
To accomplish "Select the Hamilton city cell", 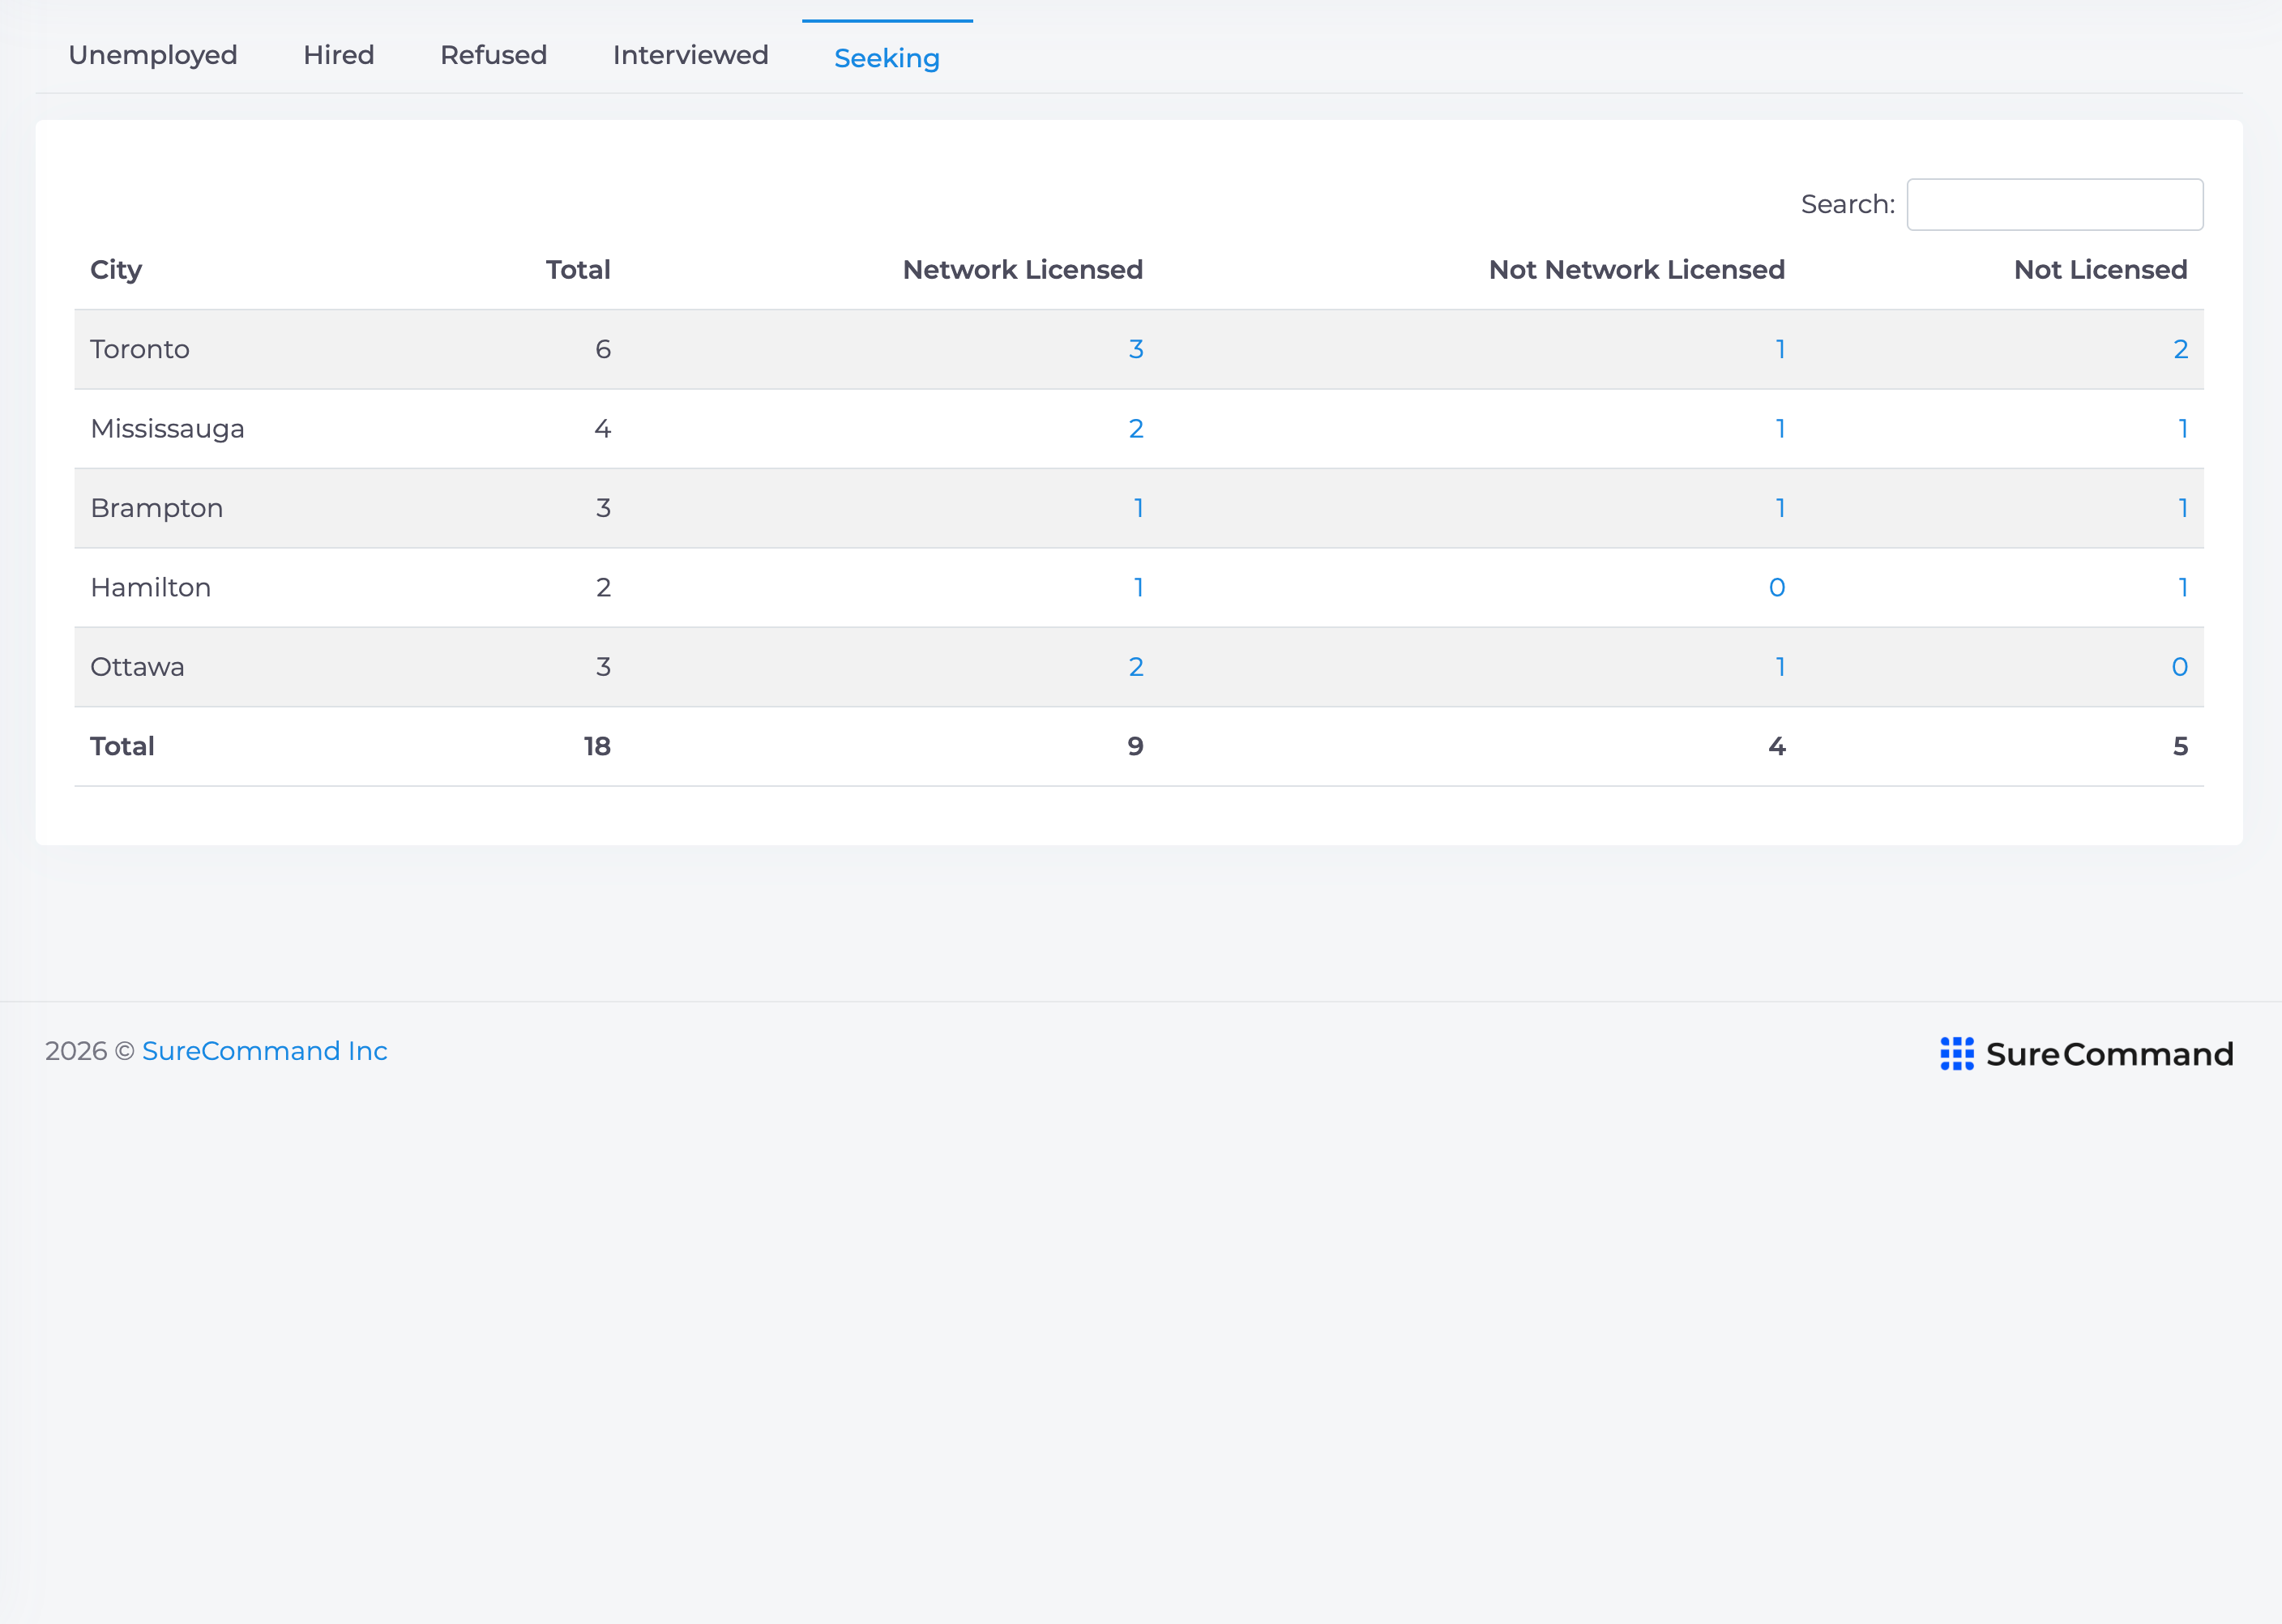I will (150, 588).
